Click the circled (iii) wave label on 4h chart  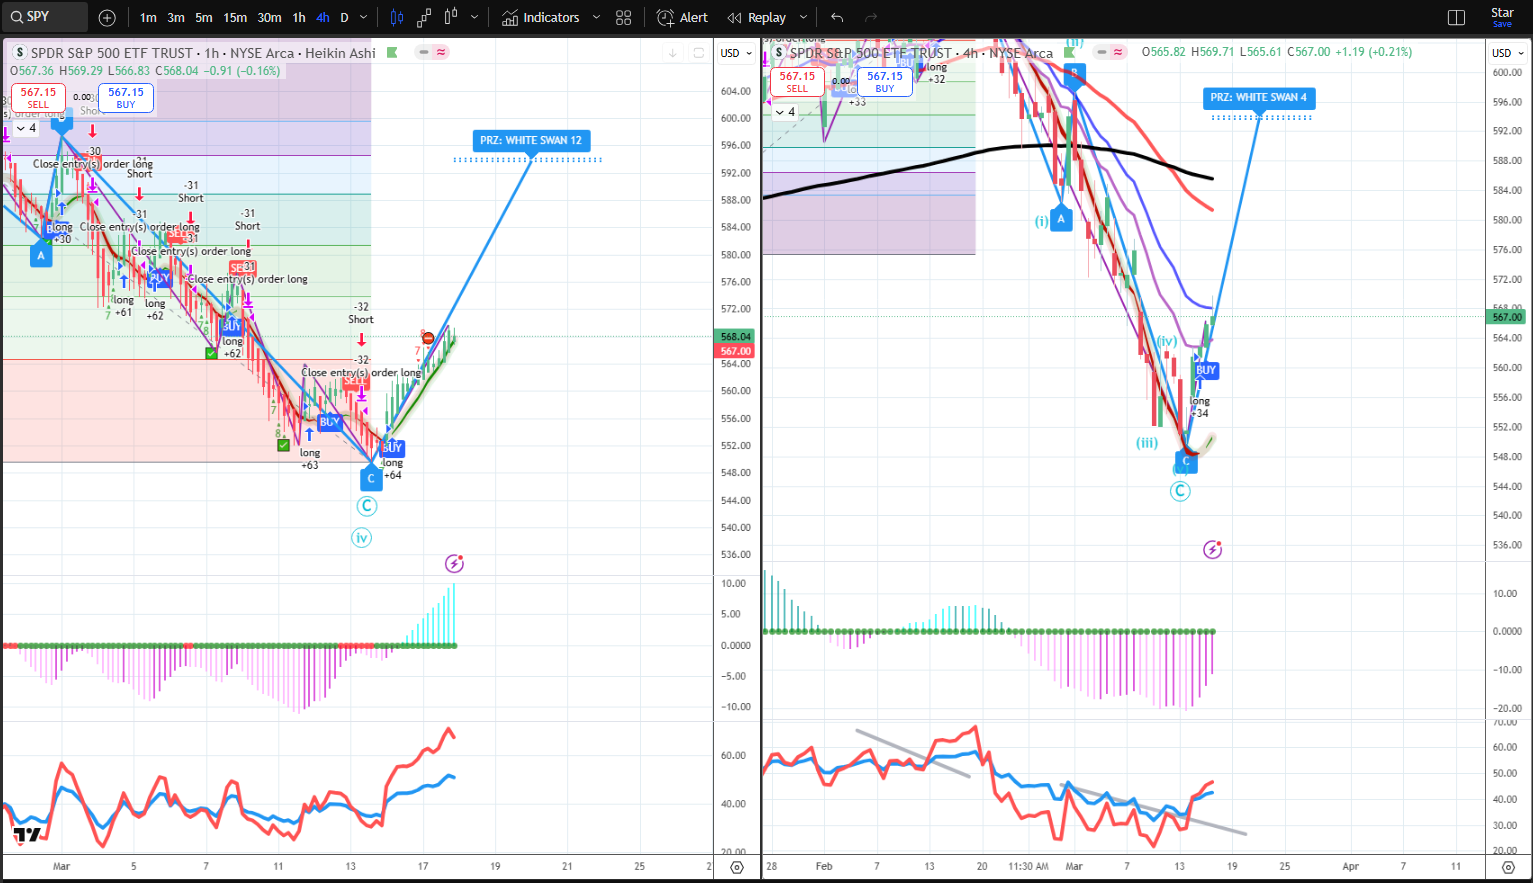click(1147, 443)
